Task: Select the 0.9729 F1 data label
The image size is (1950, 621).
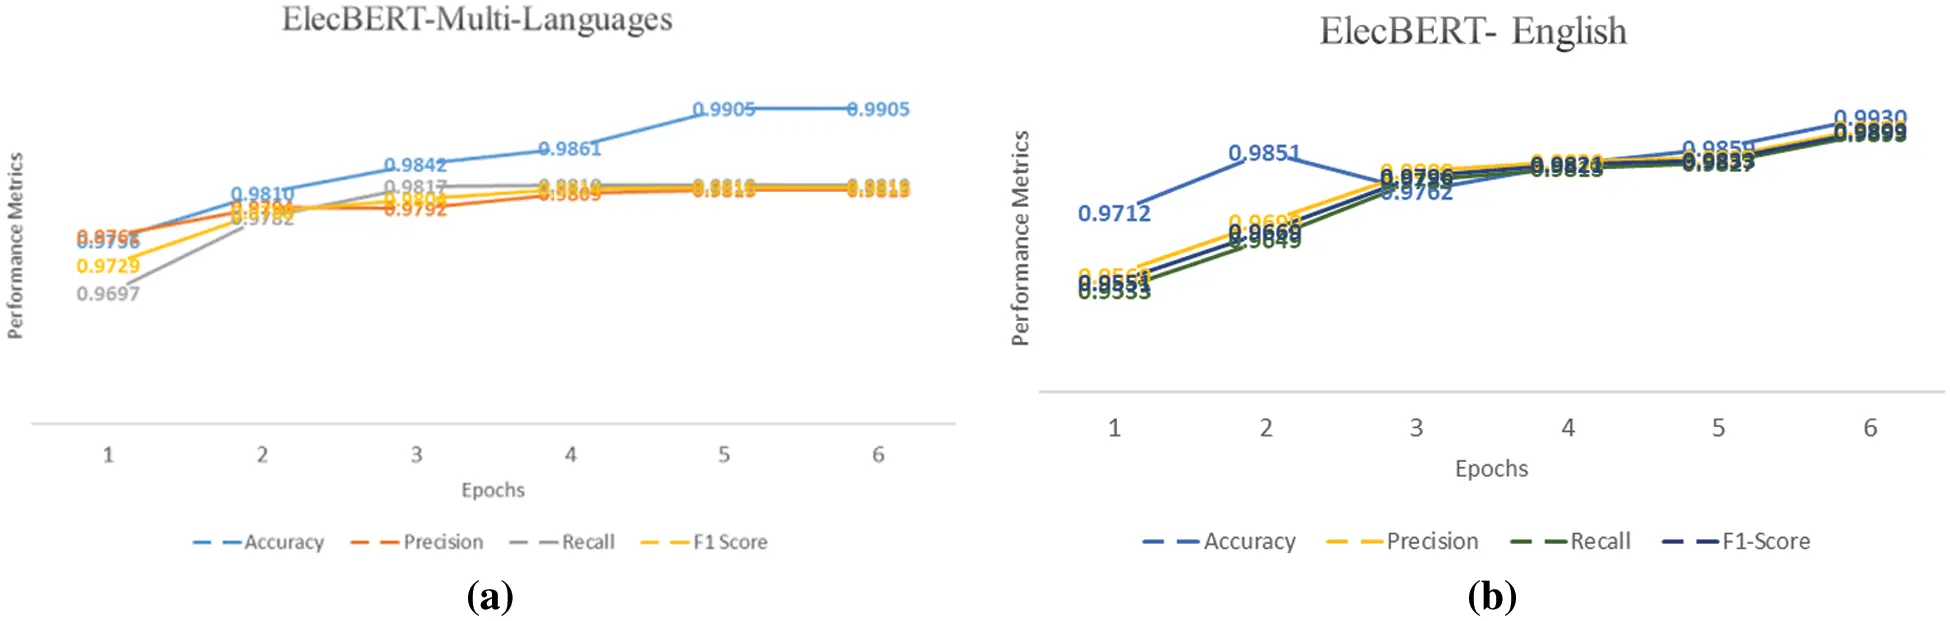Action: click(x=108, y=266)
